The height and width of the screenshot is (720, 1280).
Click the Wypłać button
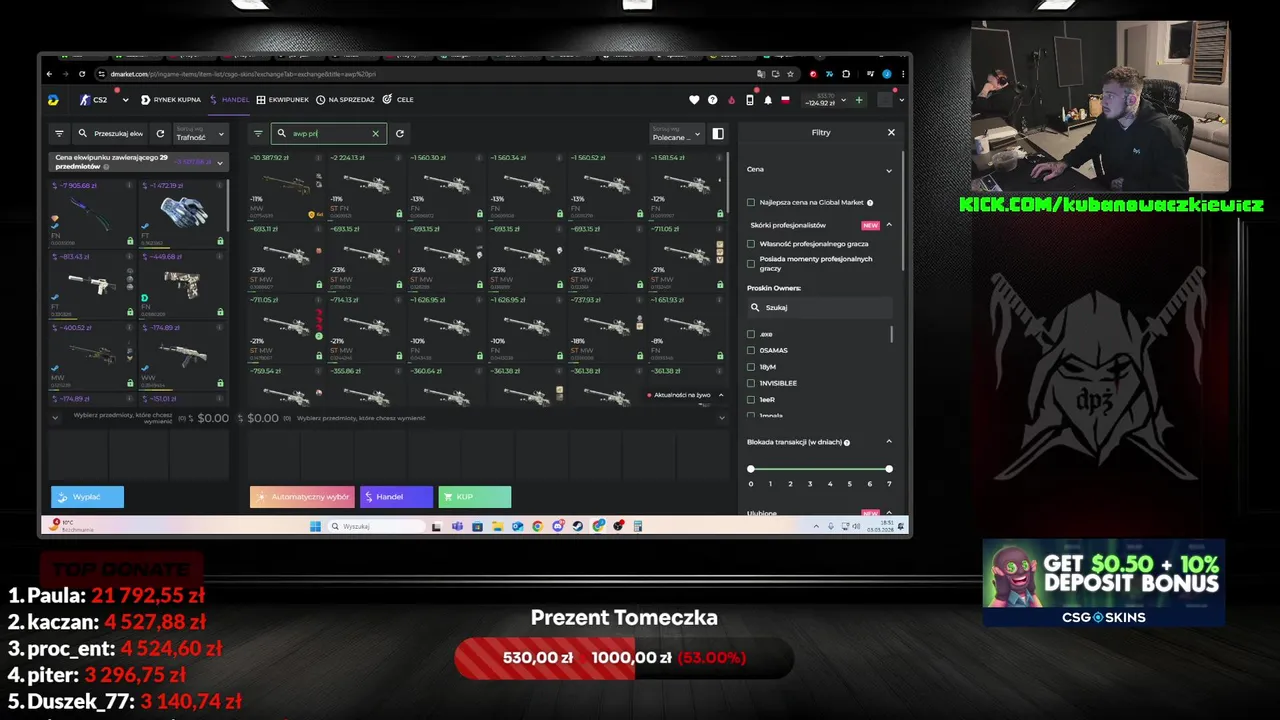tap(88, 497)
